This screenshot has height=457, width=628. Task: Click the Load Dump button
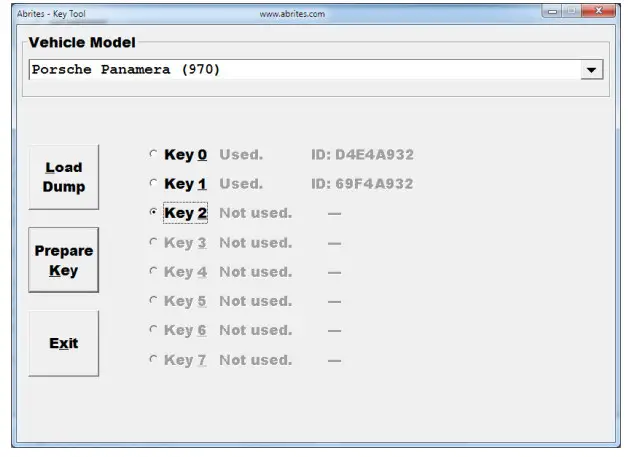point(64,177)
